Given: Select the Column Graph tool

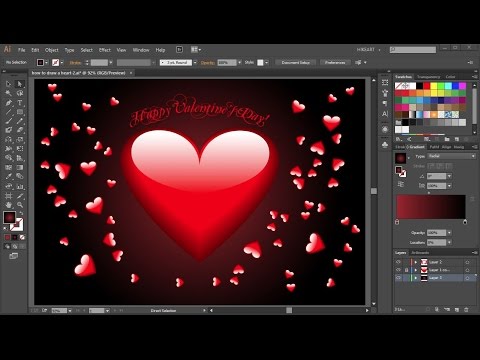Looking at the screenshot, I should point(20,186).
